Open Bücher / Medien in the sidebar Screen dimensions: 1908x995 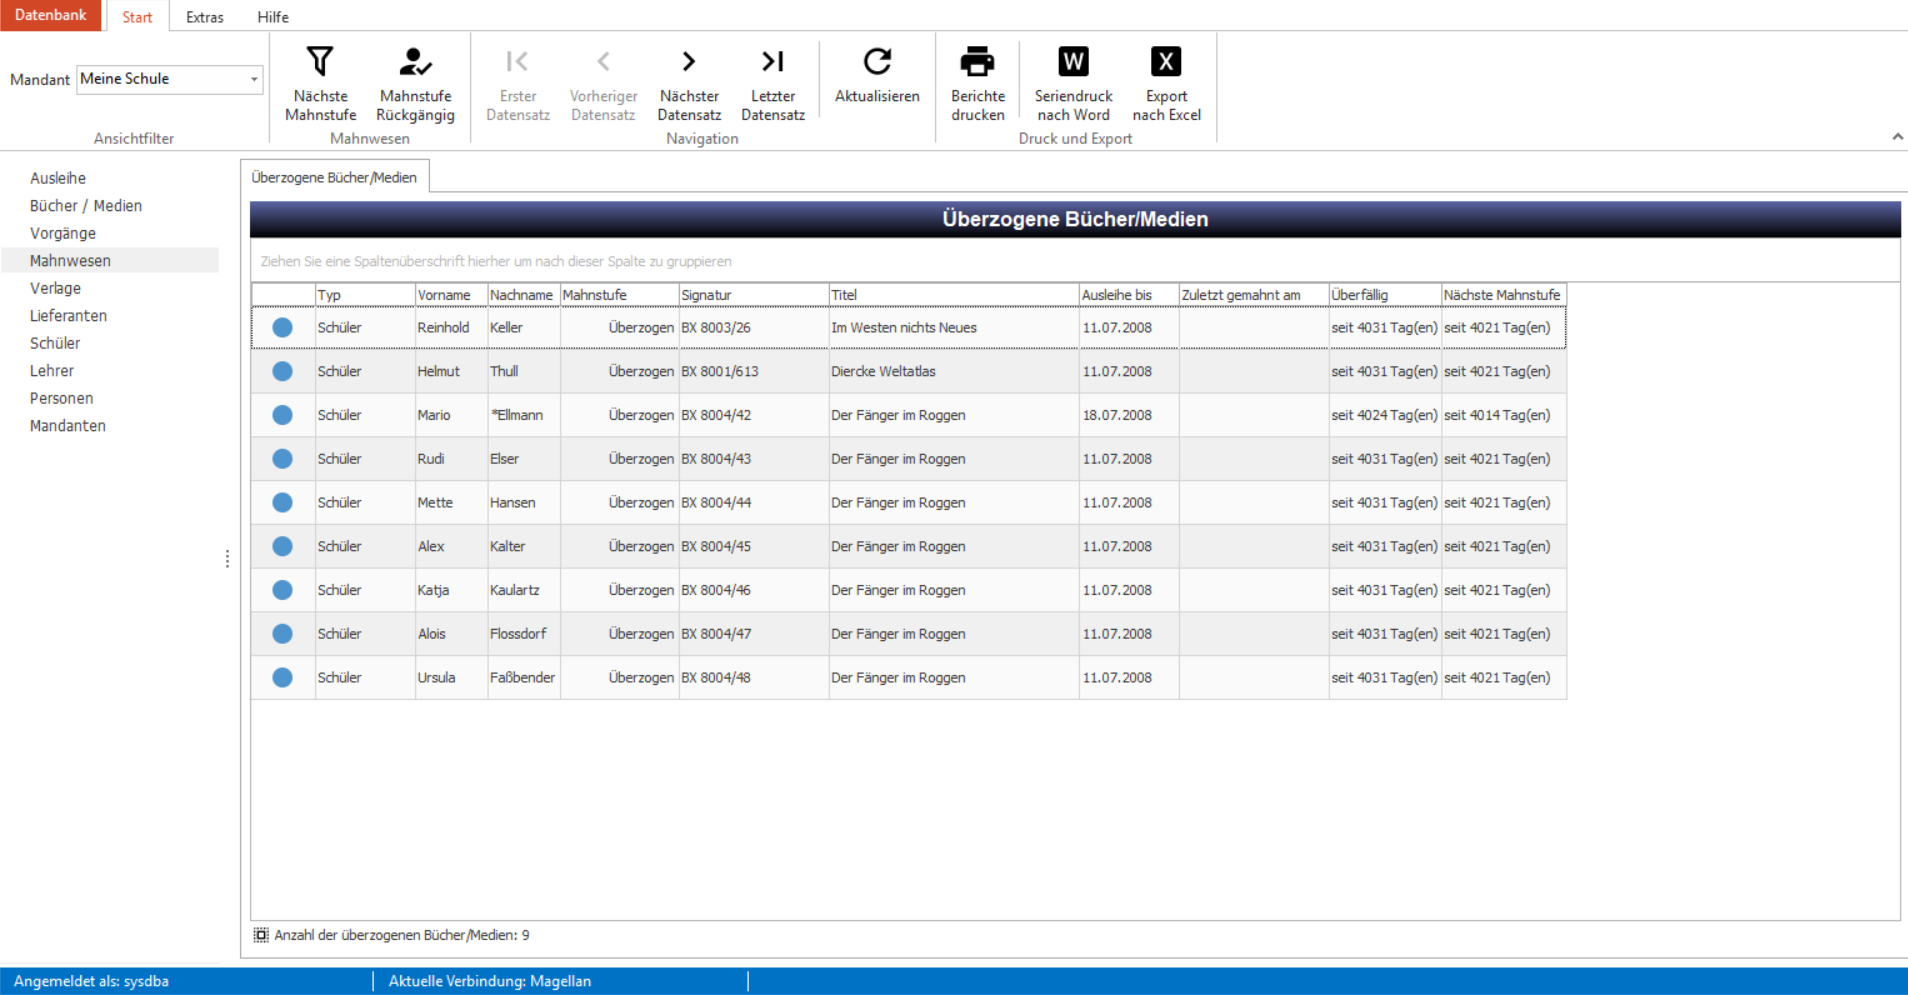pyautogui.click(x=86, y=205)
